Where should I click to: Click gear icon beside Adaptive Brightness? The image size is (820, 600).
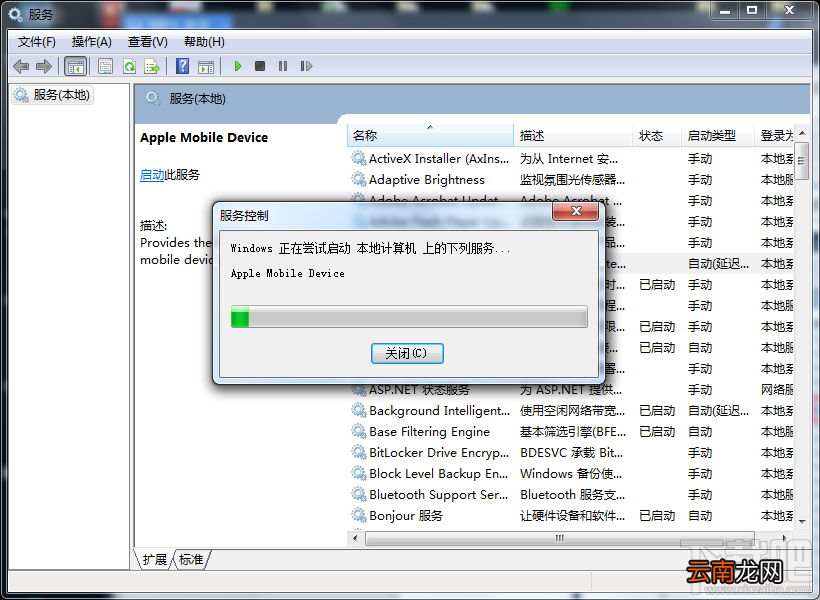pyautogui.click(x=358, y=179)
